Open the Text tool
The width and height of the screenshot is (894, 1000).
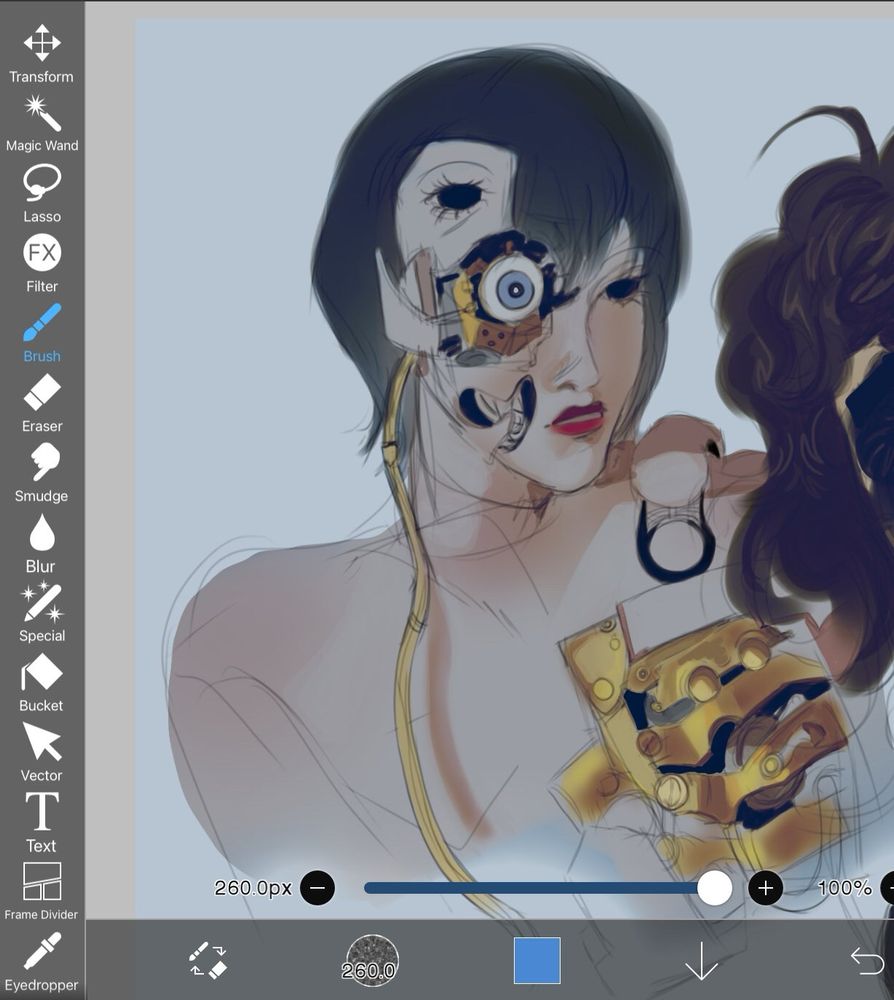pos(41,822)
